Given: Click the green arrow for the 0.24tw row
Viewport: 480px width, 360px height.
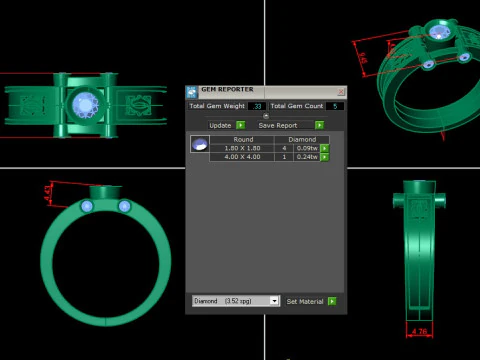Looking at the screenshot, I should pyautogui.click(x=324, y=157).
